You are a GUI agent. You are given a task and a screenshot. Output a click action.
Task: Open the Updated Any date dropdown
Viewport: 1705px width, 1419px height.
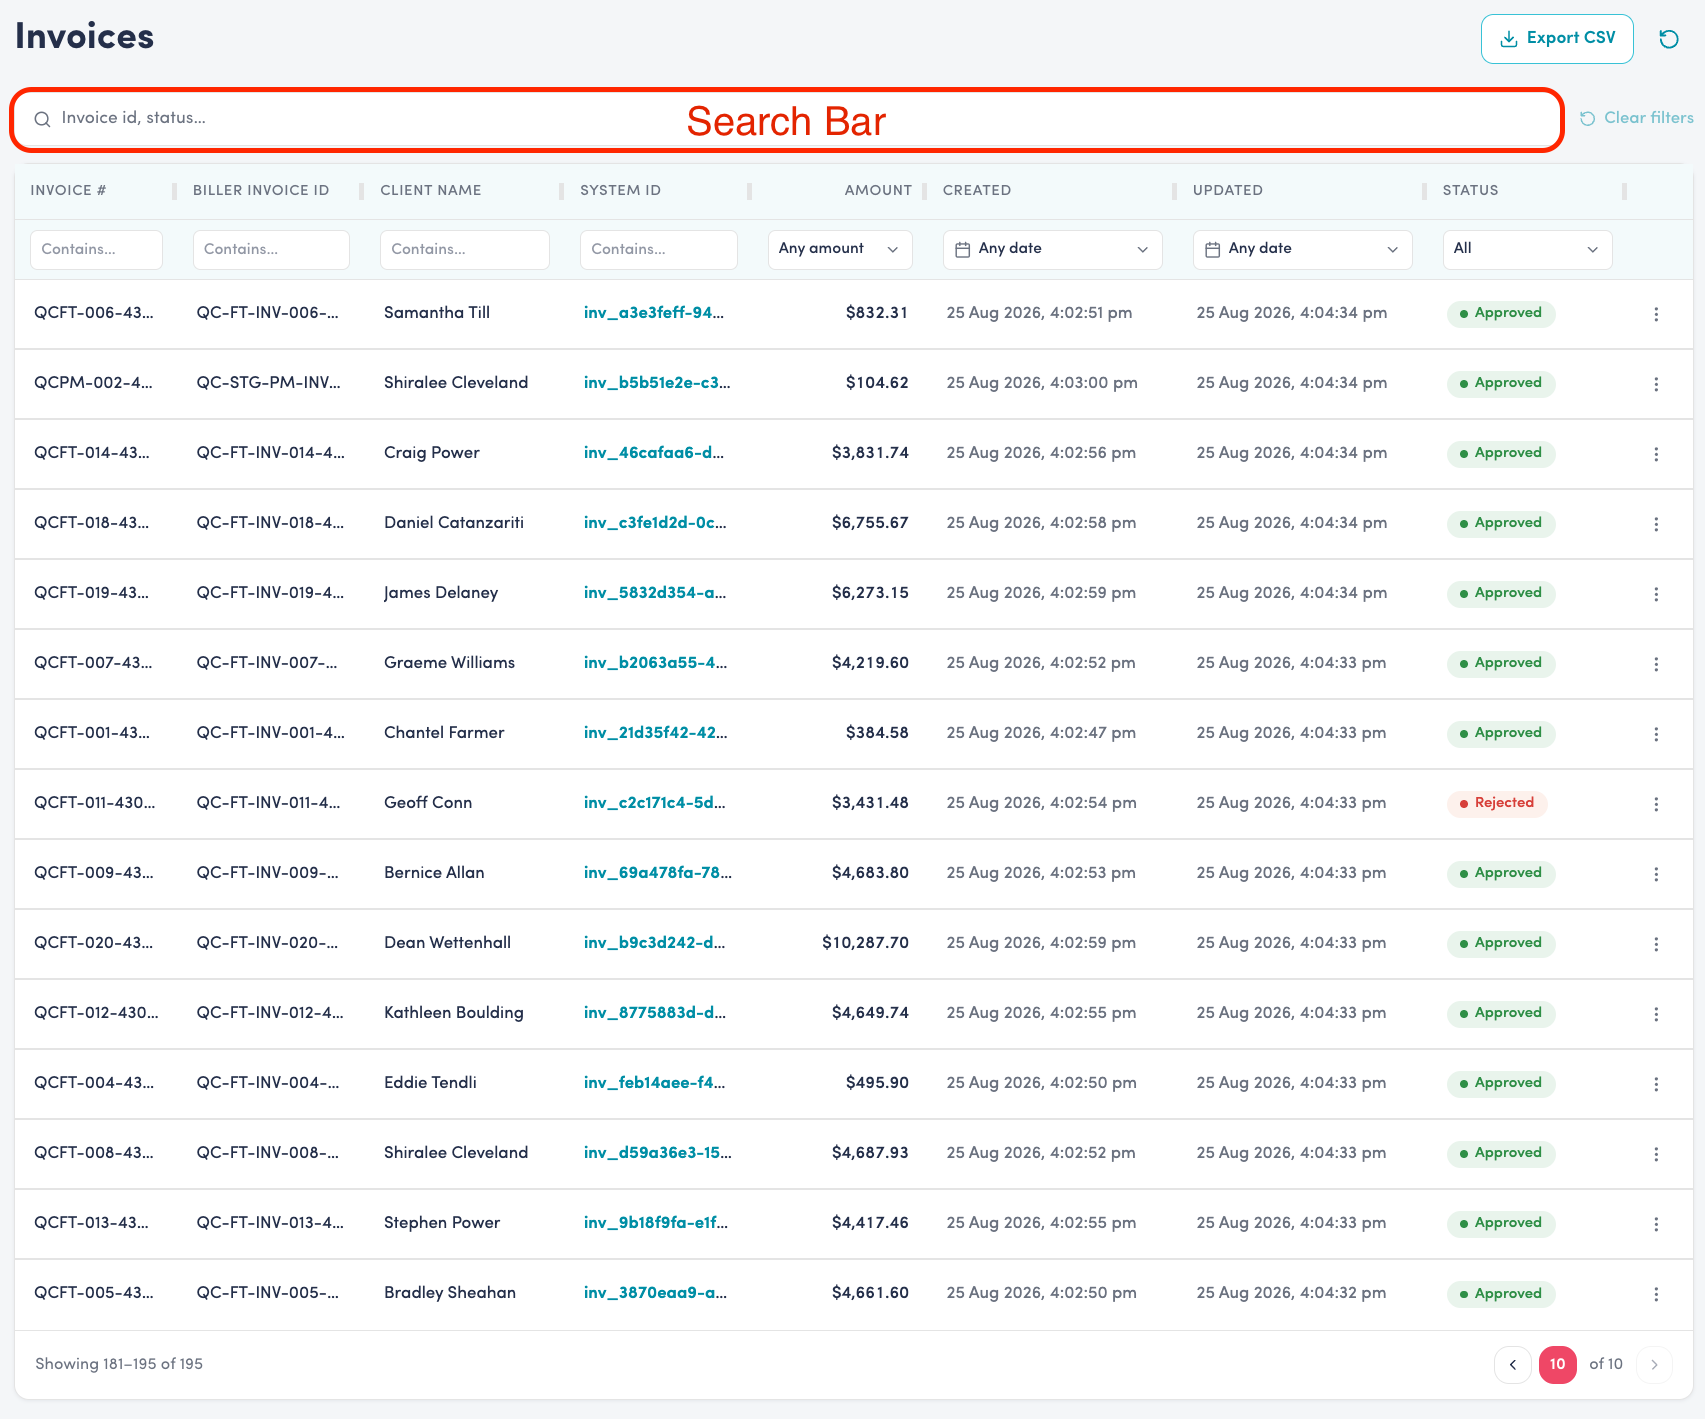tap(1302, 249)
